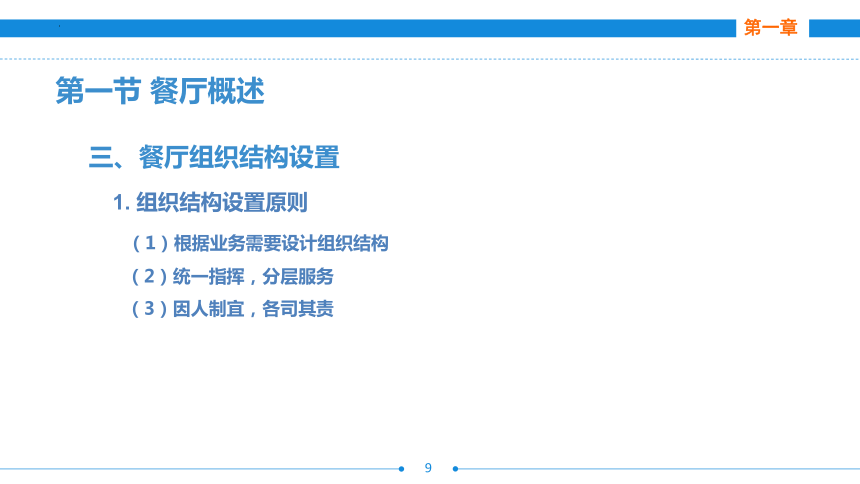Click the subheading 三、餐厅组织结构设置
Viewport: 860px width, 484px height.
click(x=214, y=157)
